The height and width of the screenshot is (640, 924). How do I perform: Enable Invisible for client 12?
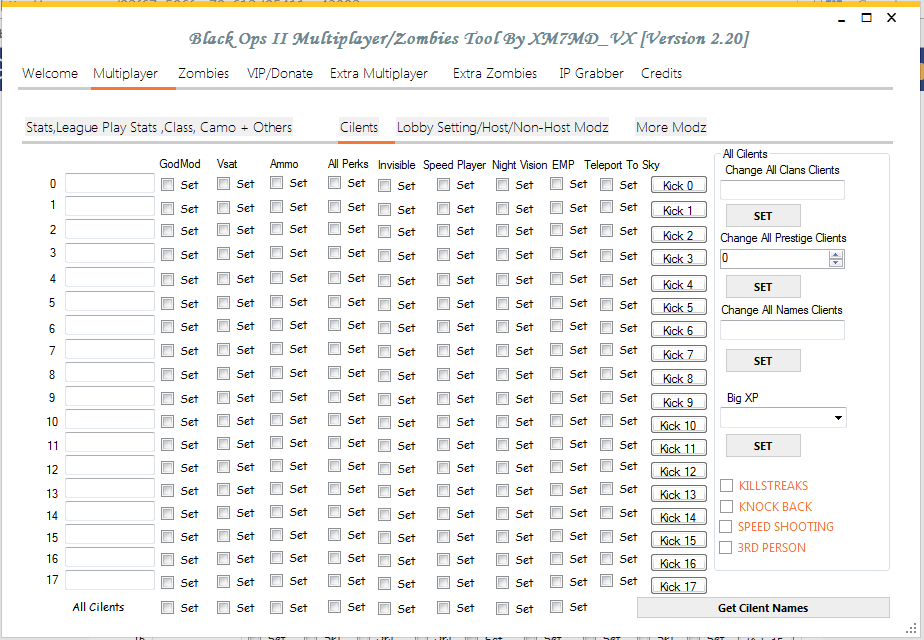(385, 469)
